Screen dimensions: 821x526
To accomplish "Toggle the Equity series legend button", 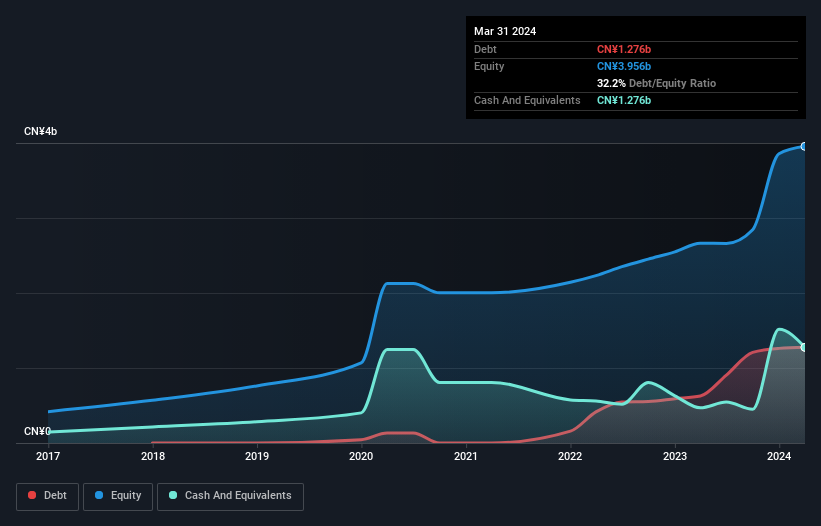I will pyautogui.click(x=118, y=496).
